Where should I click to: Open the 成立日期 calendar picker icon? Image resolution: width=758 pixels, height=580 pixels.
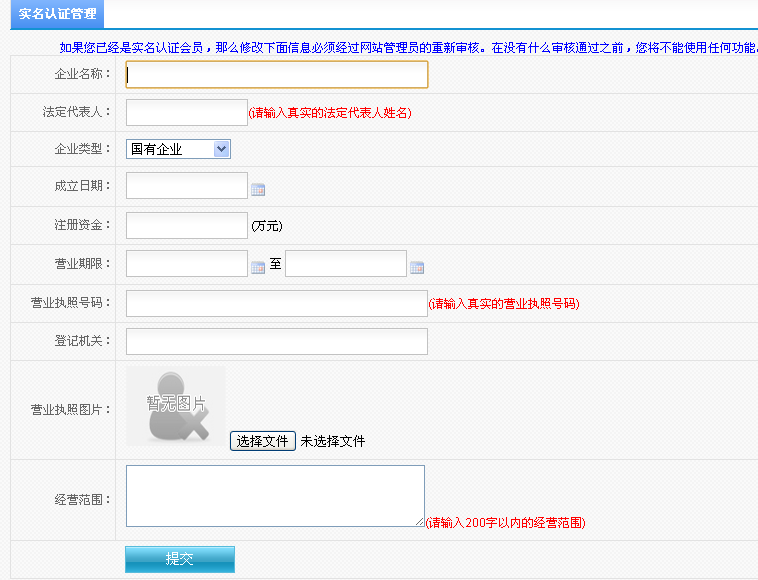tap(258, 189)
